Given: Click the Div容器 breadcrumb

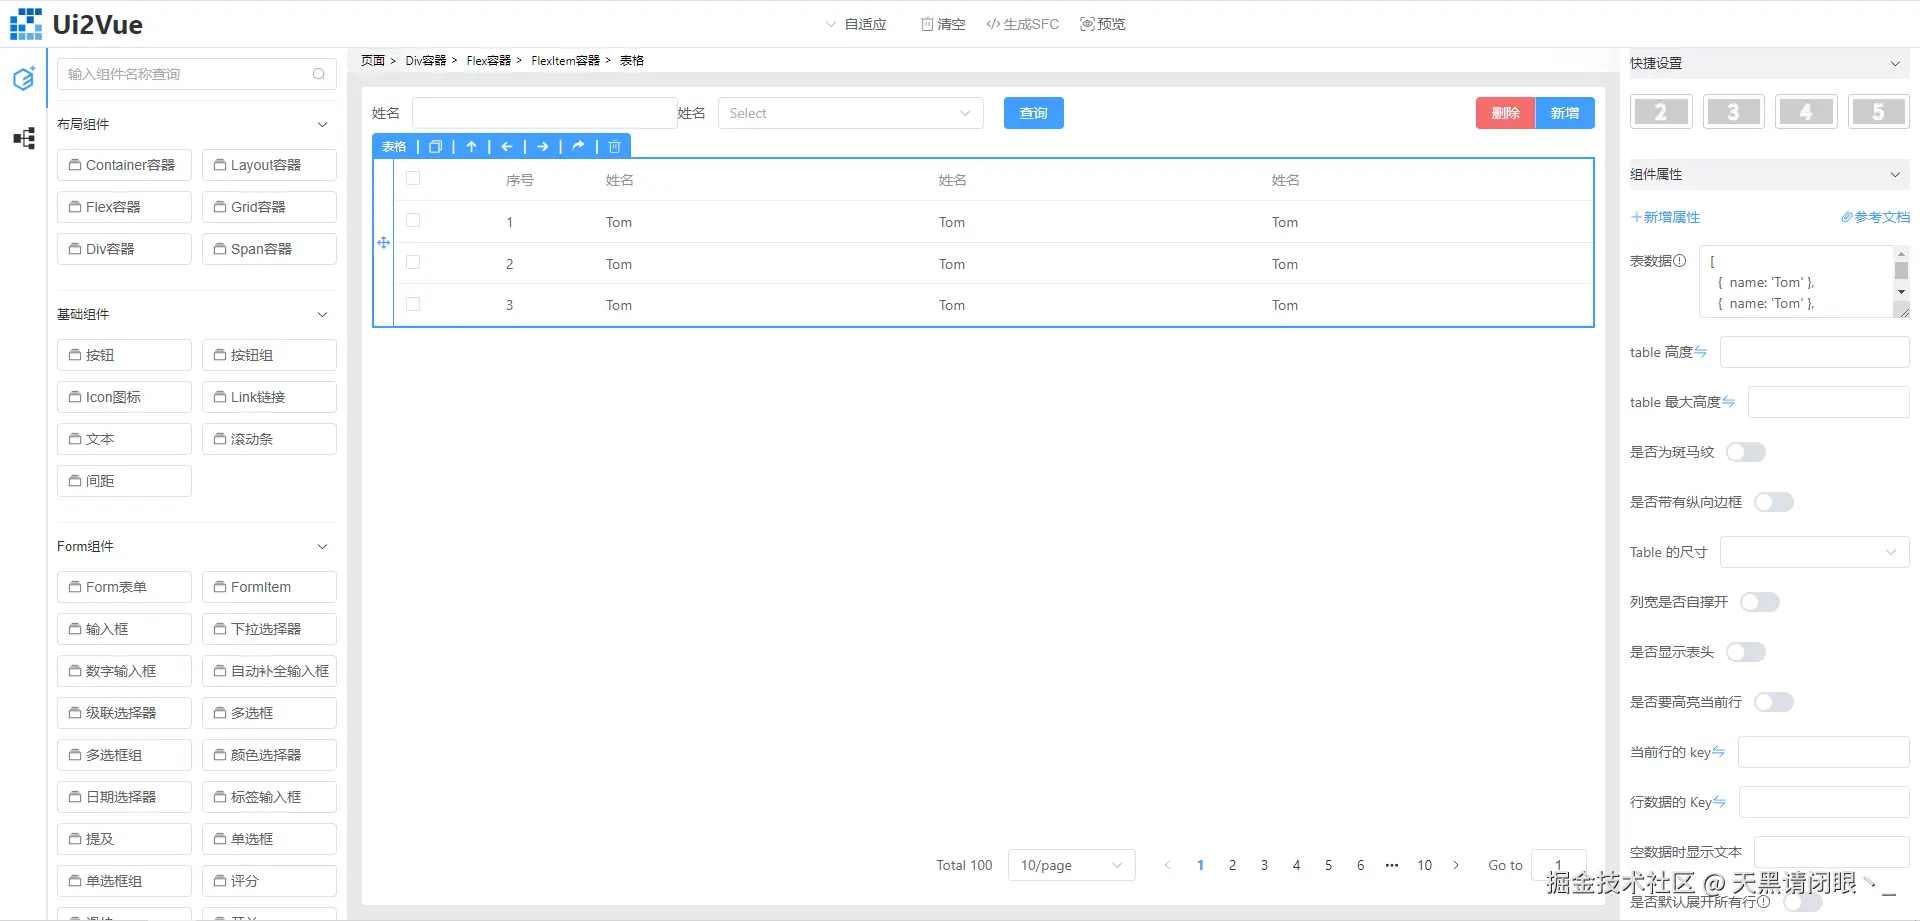Looking at the screenshot, I should click(426, 60).
